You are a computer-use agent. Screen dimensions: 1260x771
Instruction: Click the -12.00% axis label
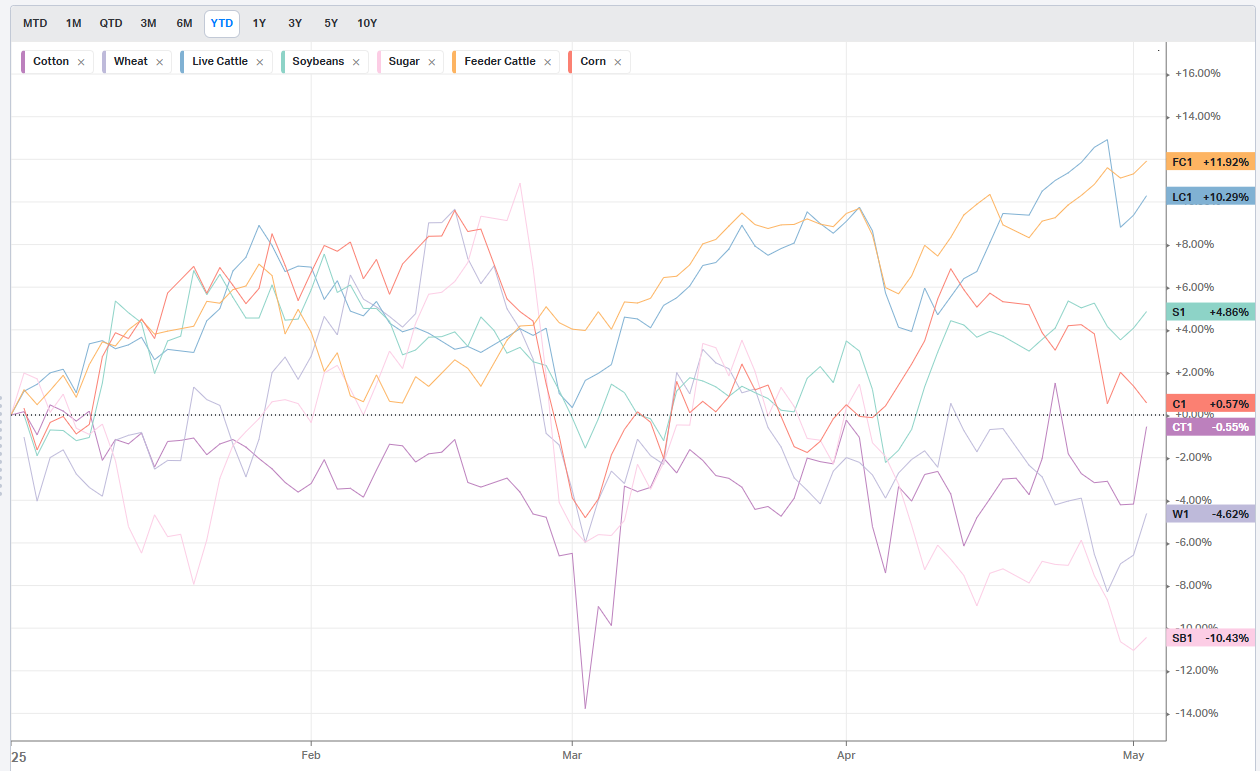pyautogui.click(x=1198, y=670)
